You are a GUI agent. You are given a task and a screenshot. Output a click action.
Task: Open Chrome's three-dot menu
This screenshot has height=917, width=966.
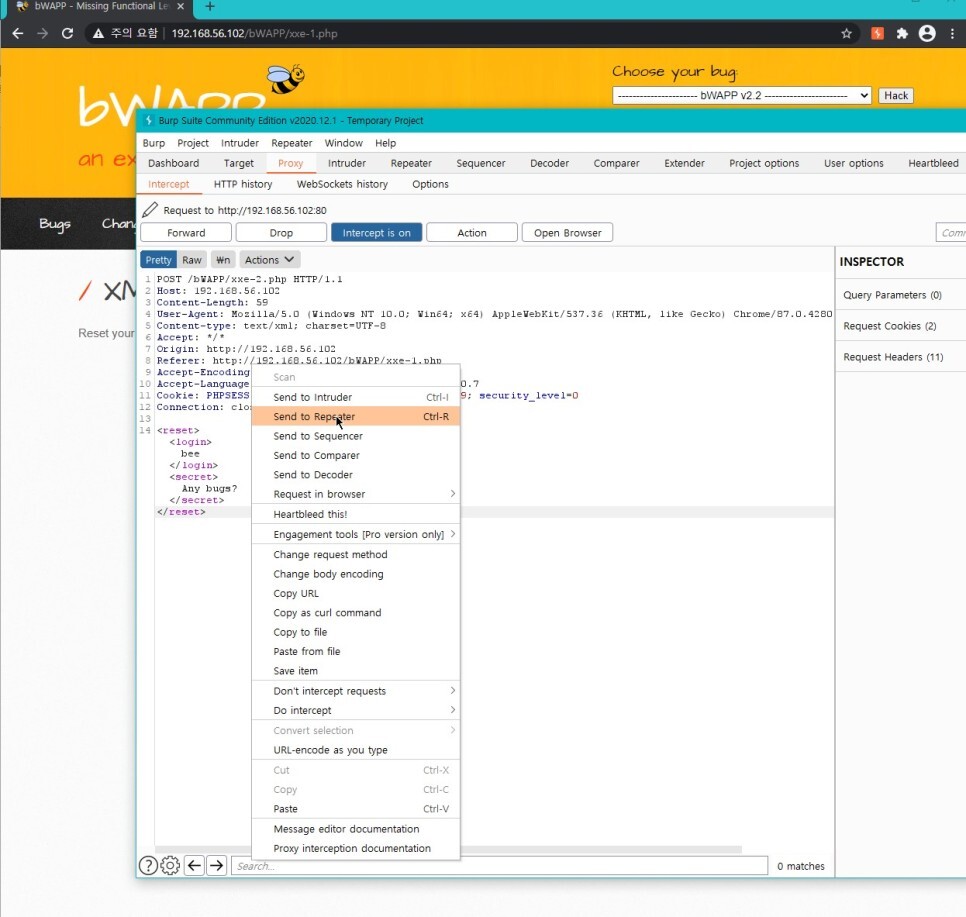(x=952, y=33)
